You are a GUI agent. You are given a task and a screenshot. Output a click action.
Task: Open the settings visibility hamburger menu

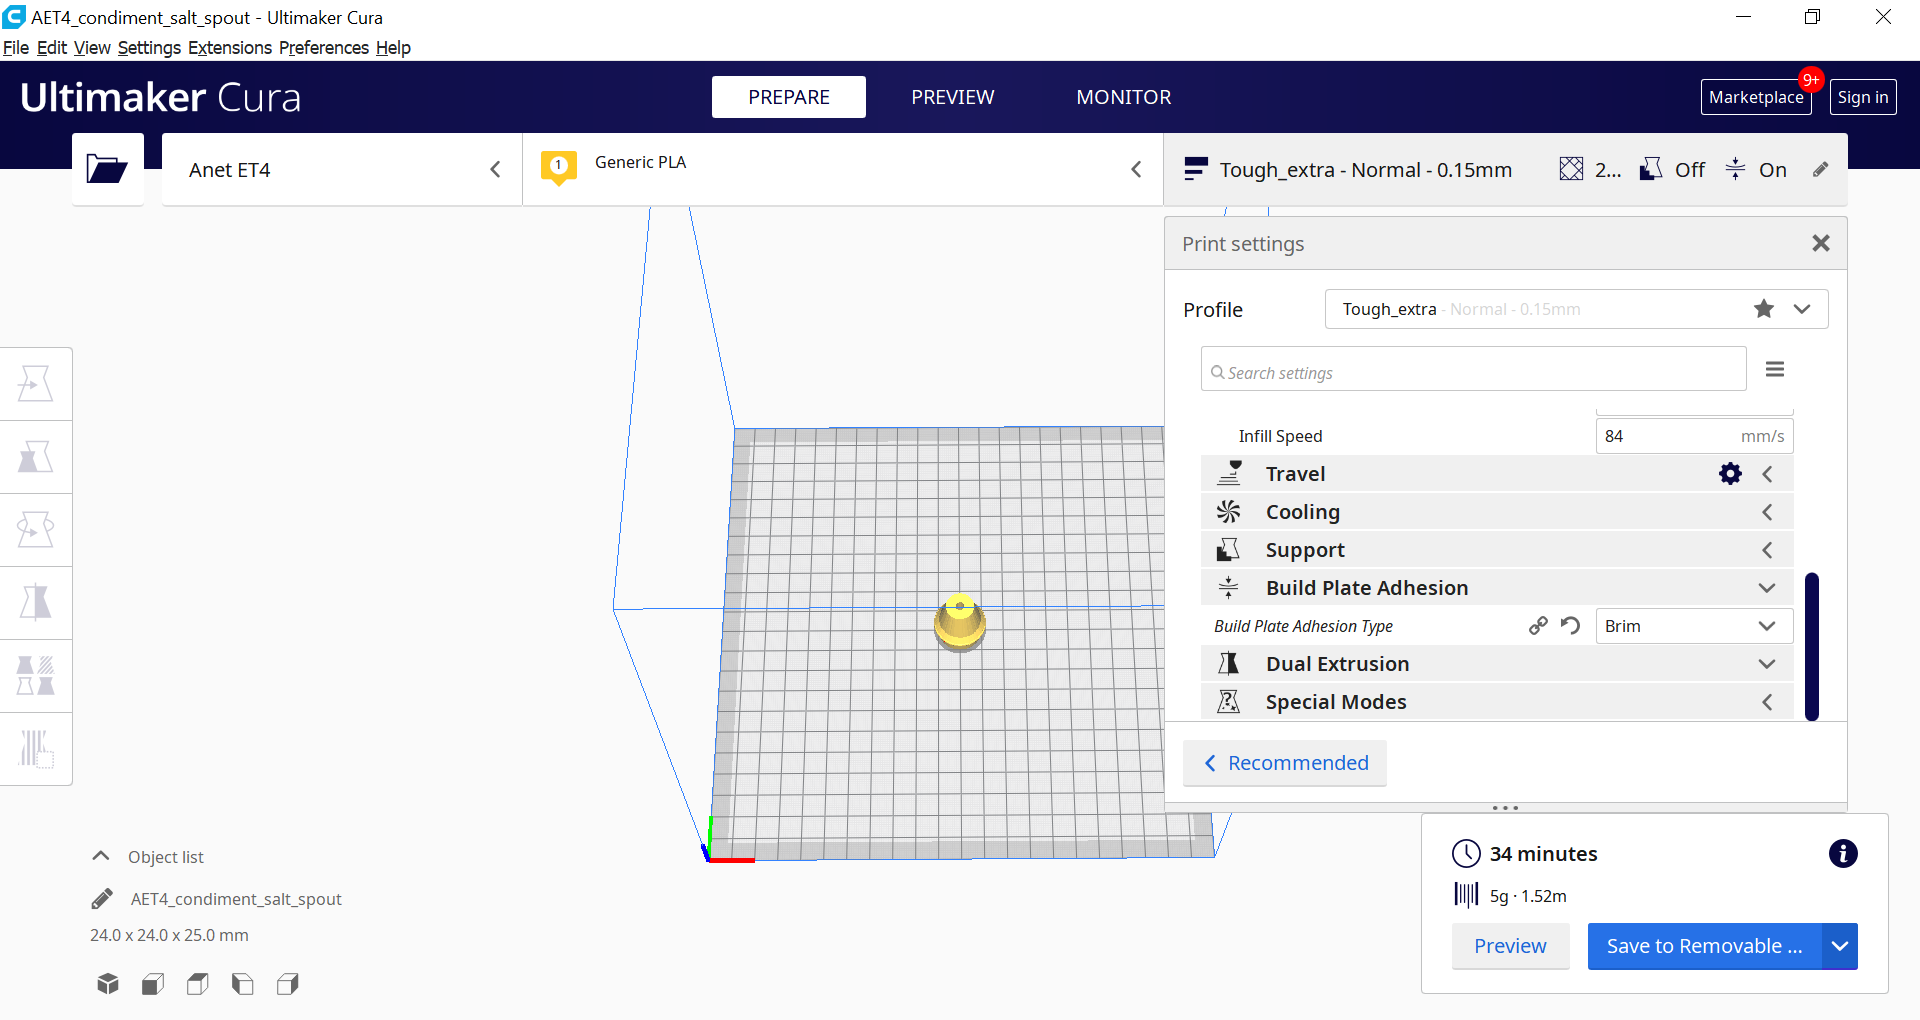tap(1775, 370)
